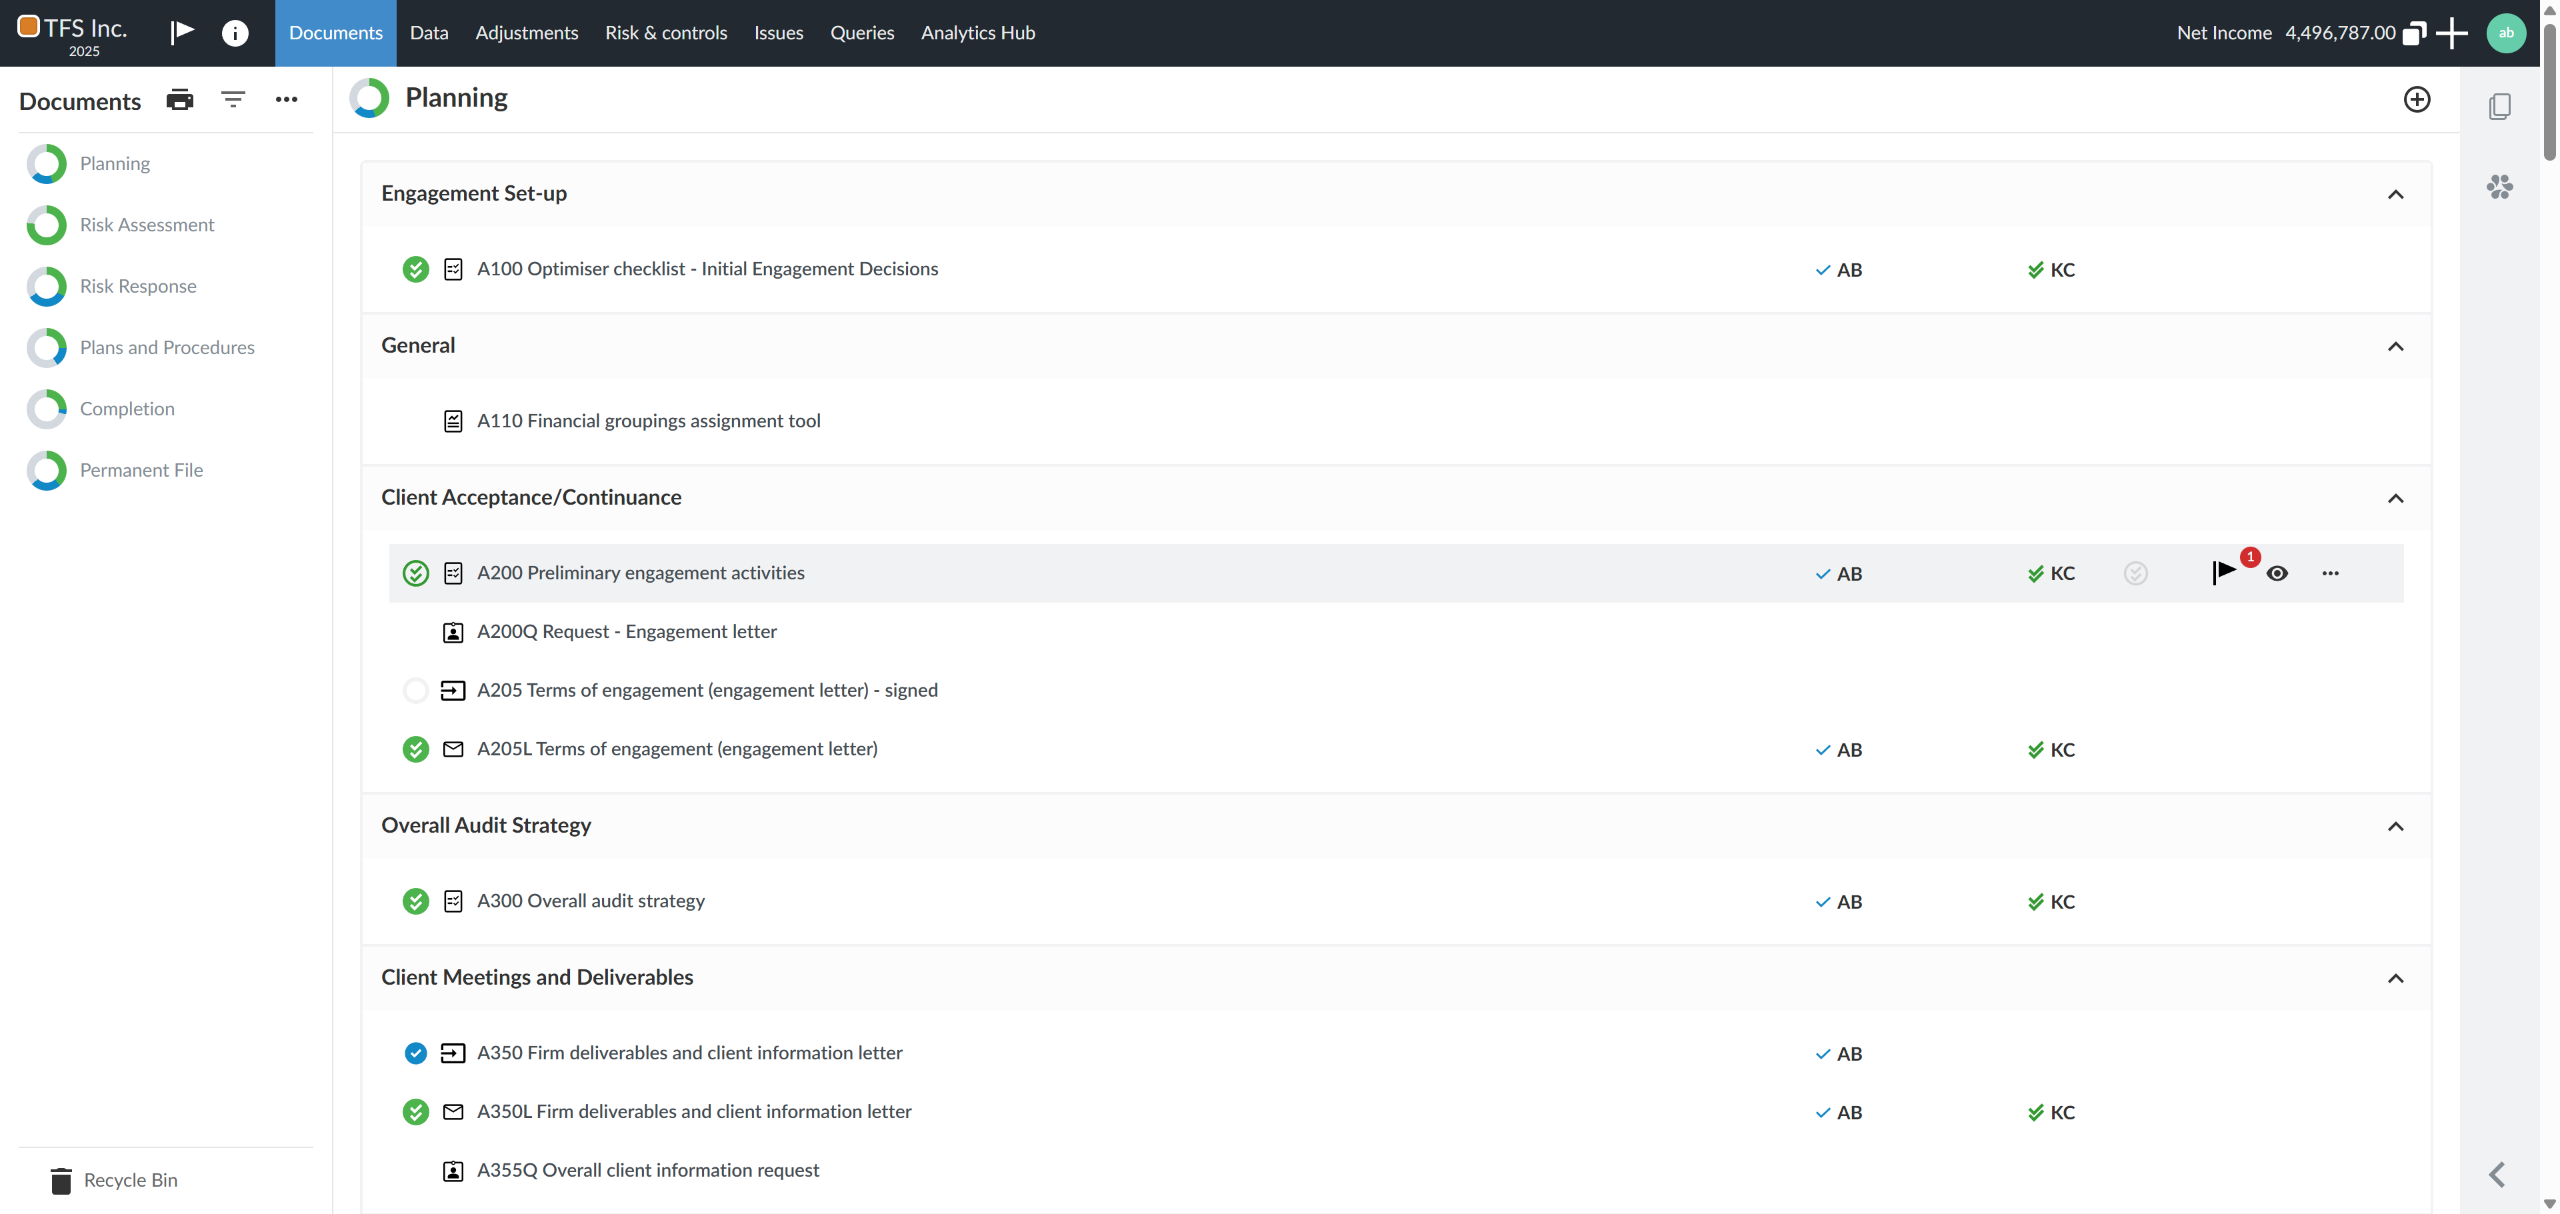The width and height of the screenshot is (2560, 1214).
Task: Collapse the Client Meetings and Deliverables section
Action: coord(2395,978)
